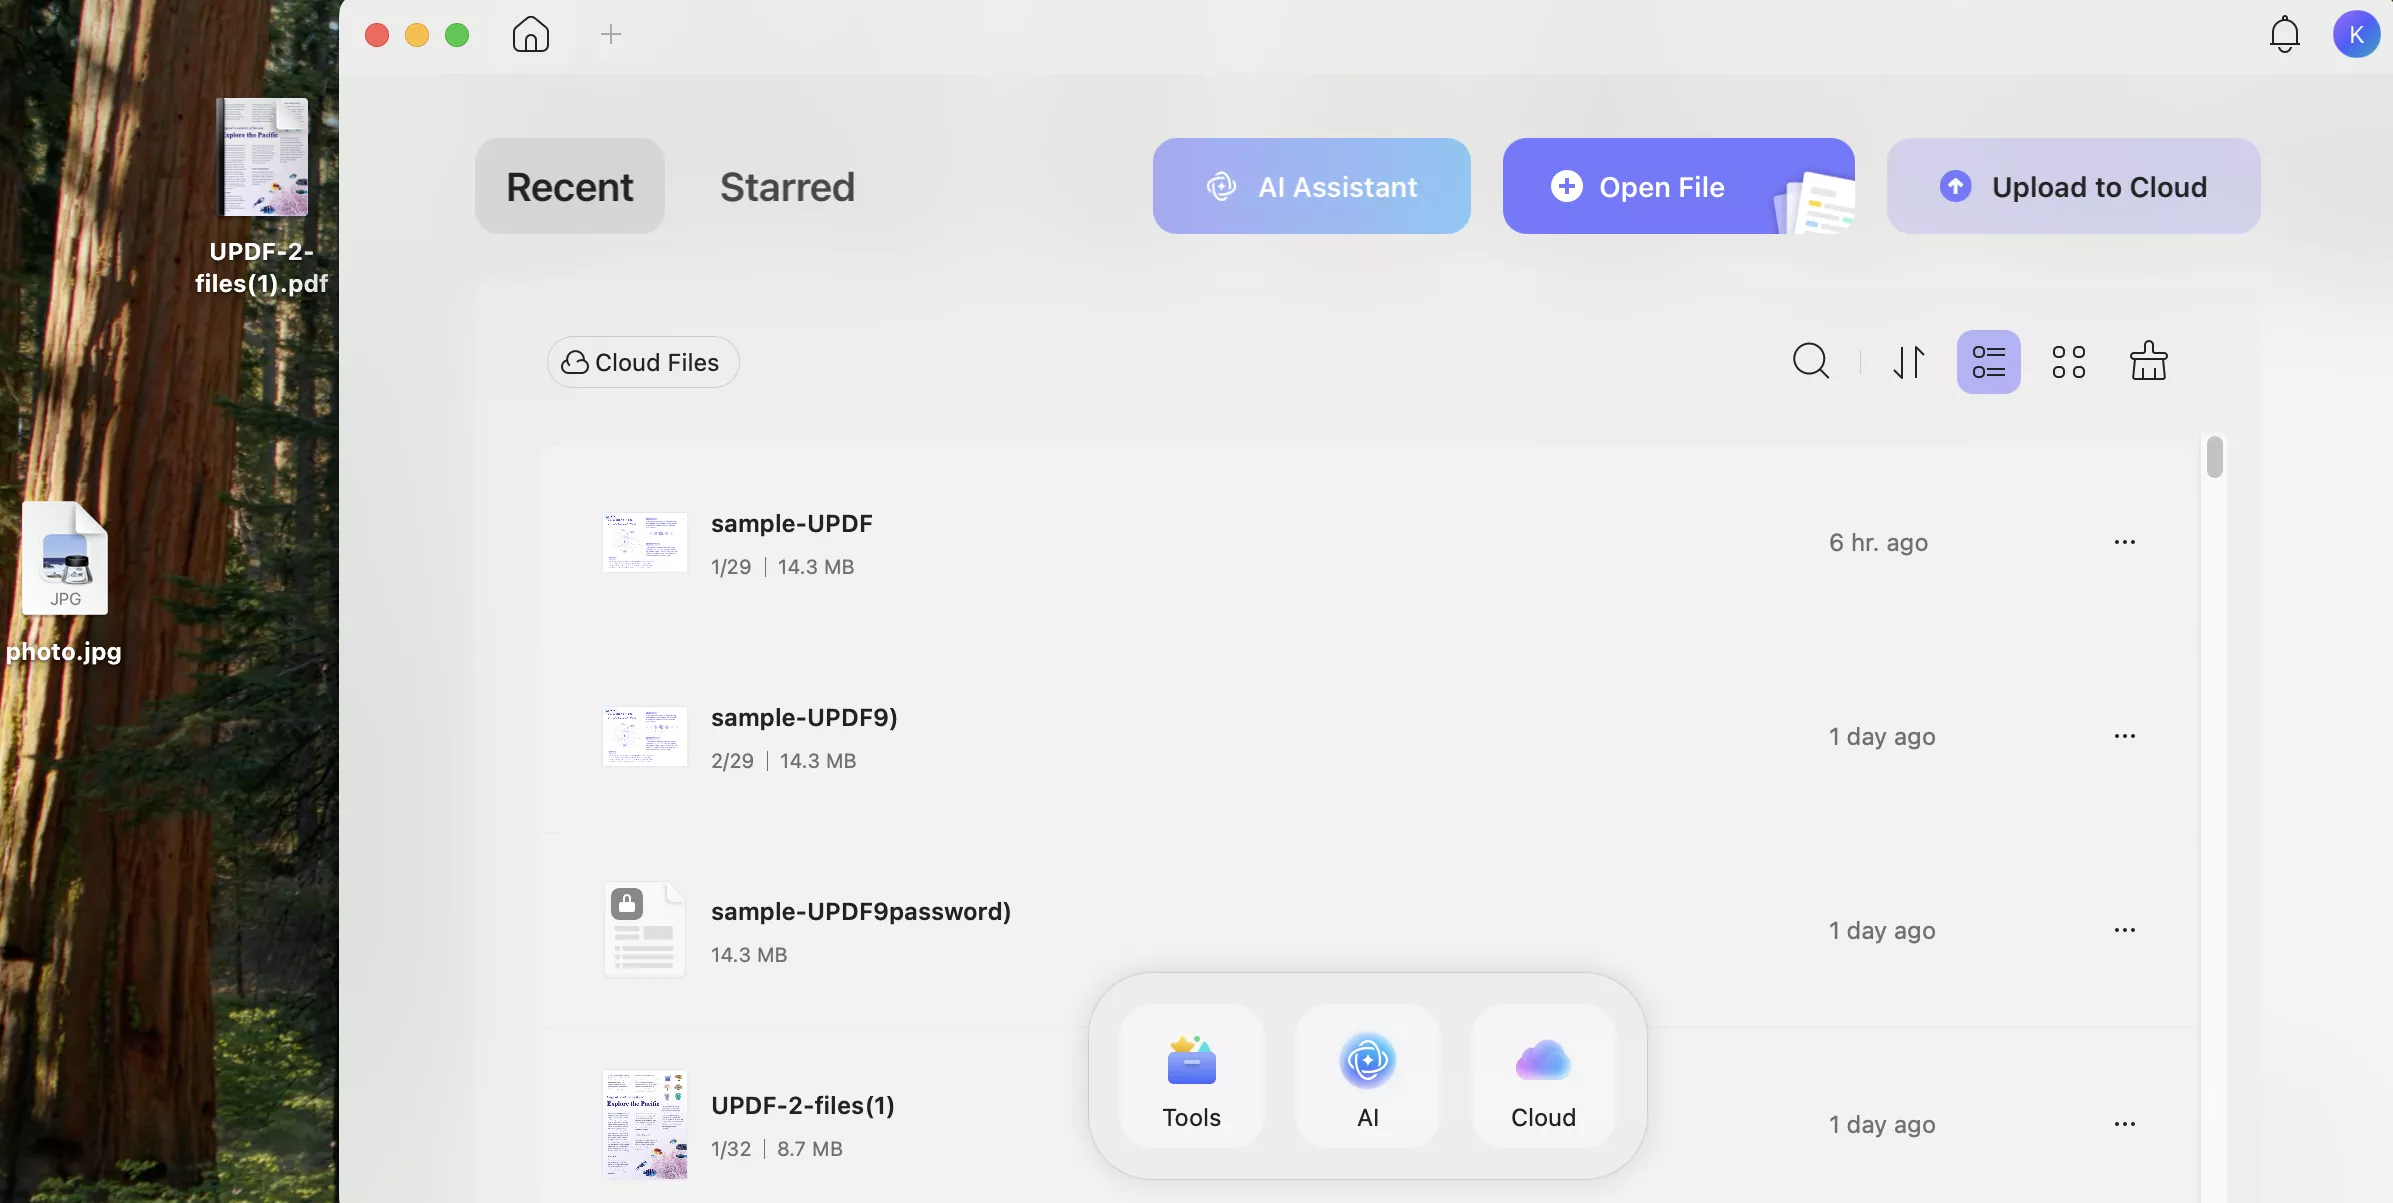2393x1203 pixels.
Task: Open notifications bell icon
Action: tap(2284, 35)
